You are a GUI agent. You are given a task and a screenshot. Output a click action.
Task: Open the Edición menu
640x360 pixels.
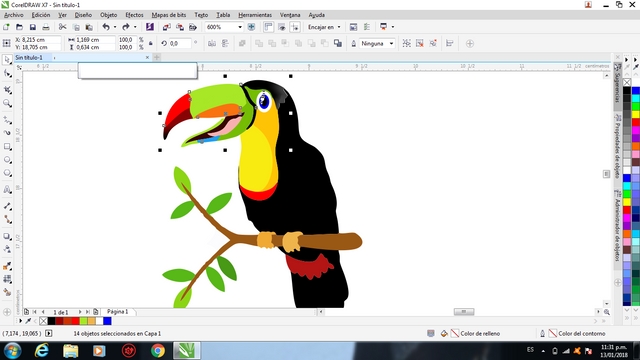(x=41, y=15)
